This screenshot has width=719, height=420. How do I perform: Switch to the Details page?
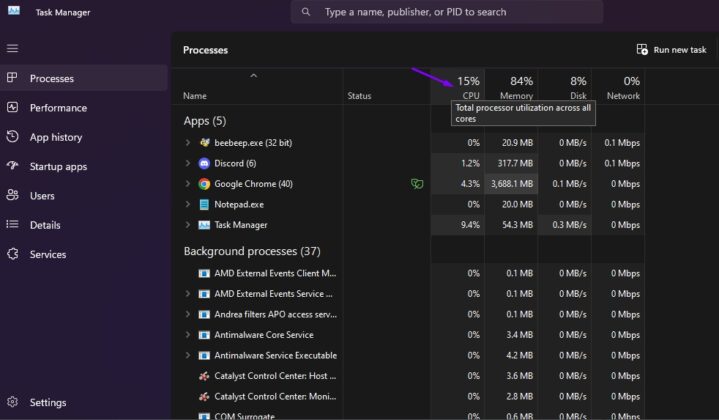tap(84, 225)
